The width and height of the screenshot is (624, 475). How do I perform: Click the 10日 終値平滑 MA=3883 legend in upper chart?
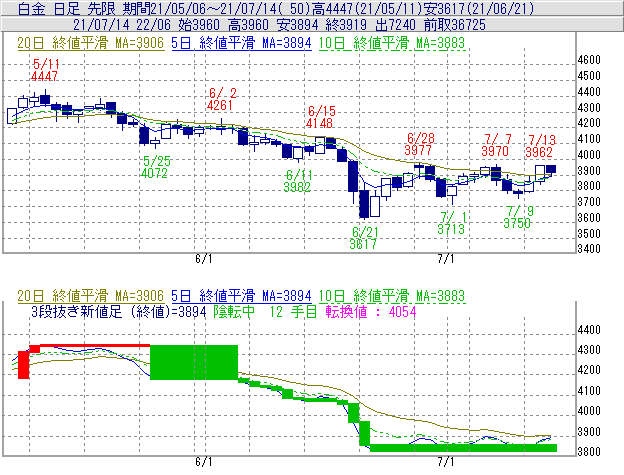(x=392, y=43)
